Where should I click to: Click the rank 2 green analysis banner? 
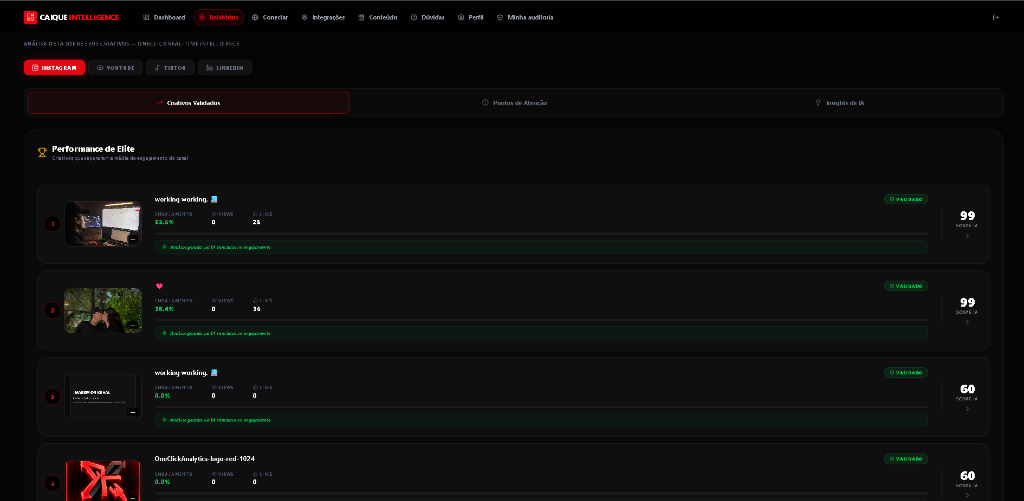coord(541,333)
